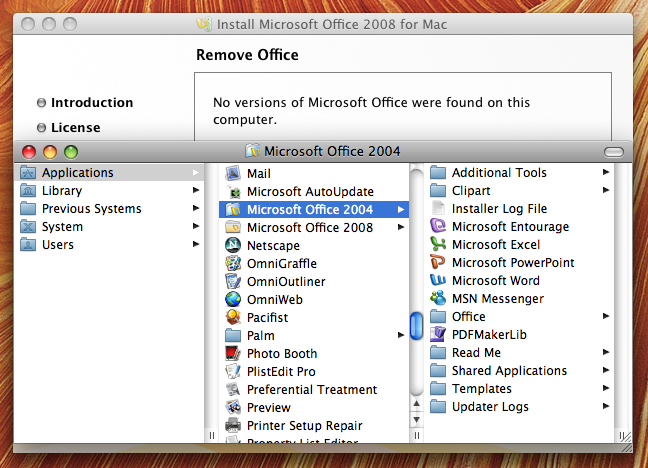Click the Pacifist icon
The image size is (648, 468).
(233, 318)
